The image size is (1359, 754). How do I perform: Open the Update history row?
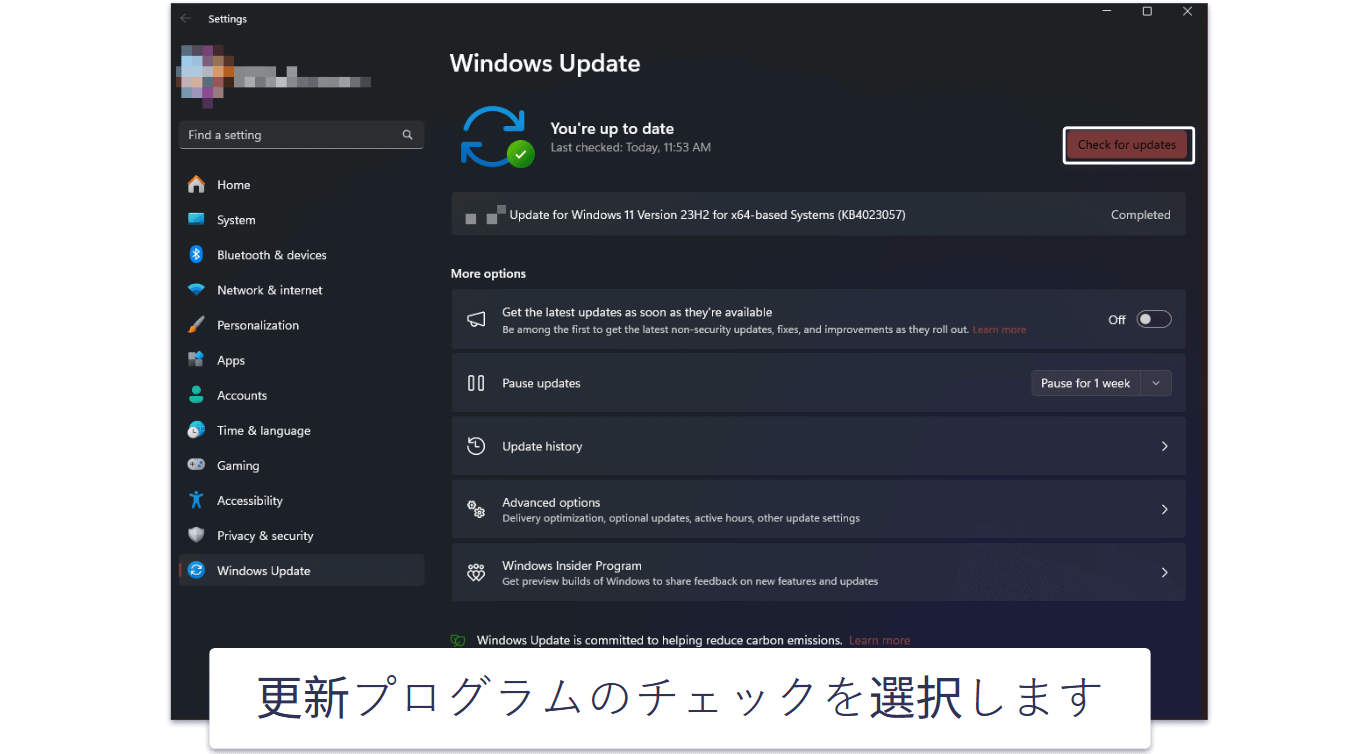(818, 446)
